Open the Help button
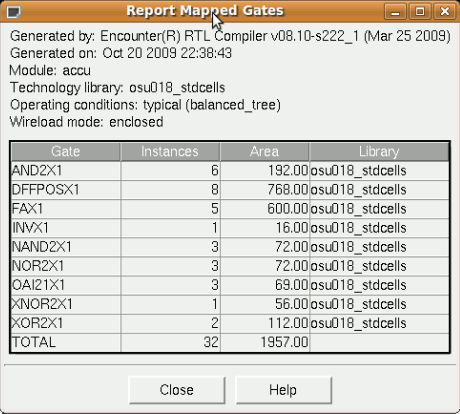The image size is (460, 414). (x=283, y=390)
